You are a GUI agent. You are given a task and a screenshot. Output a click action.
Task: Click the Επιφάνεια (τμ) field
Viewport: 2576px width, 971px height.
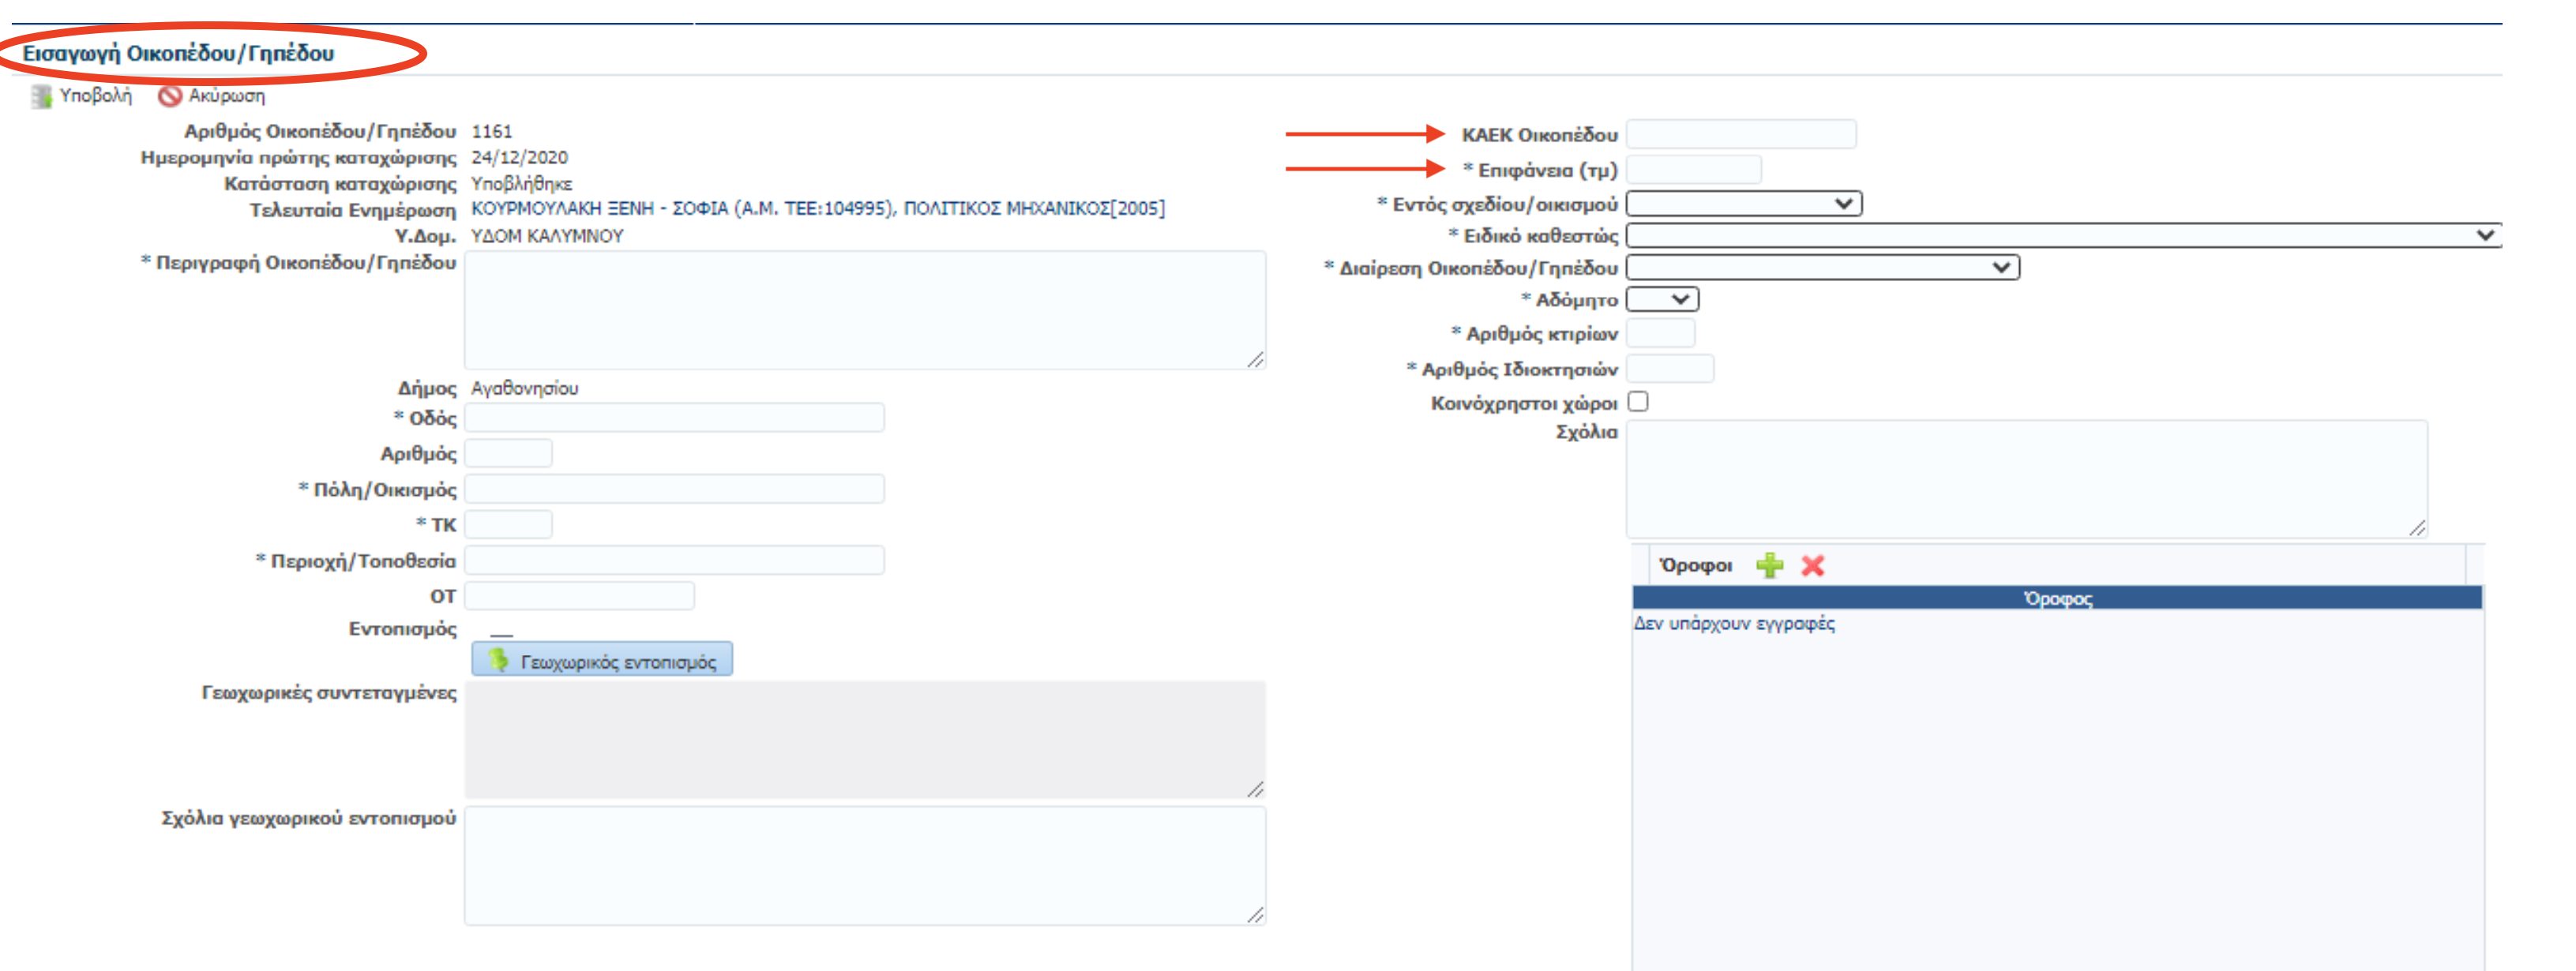(x=1693, y=170)
